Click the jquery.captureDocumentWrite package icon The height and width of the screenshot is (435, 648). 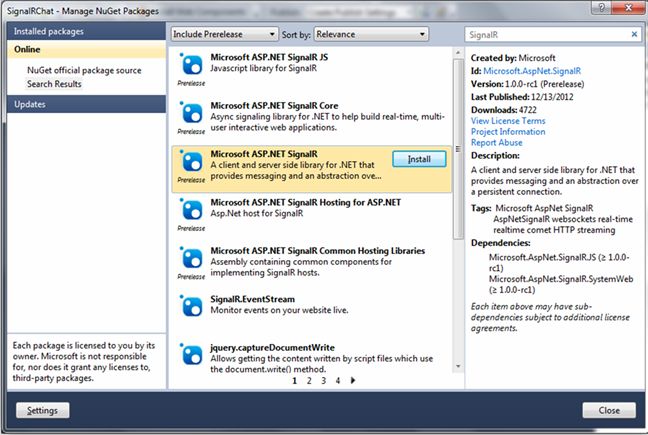pyautogui.click(x=191, y=354)
